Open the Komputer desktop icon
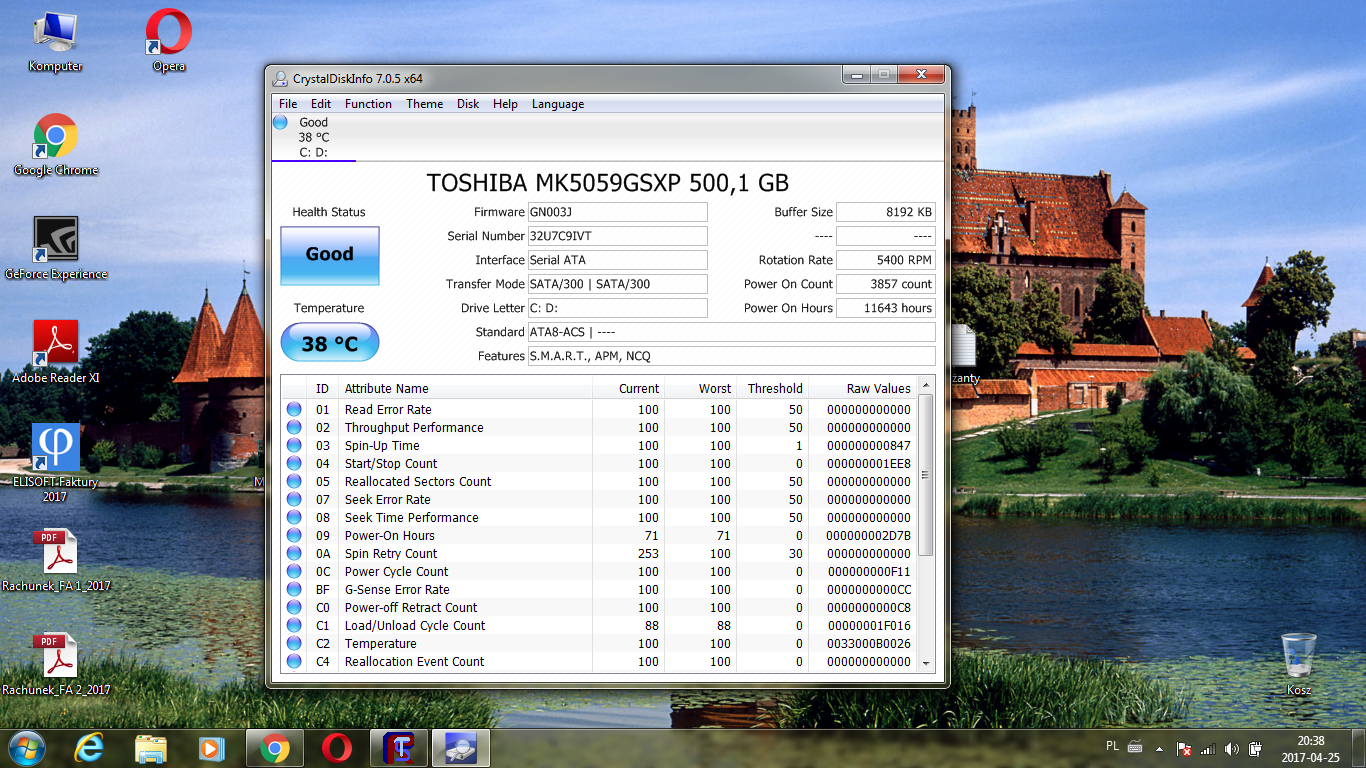 [55, 42]
